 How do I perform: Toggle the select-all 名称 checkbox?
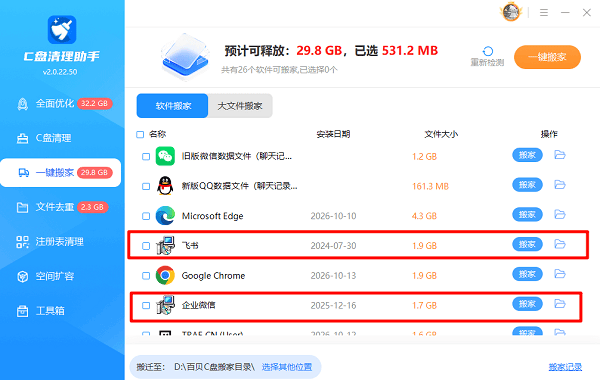pyautogui.click(x=140, y=134)
